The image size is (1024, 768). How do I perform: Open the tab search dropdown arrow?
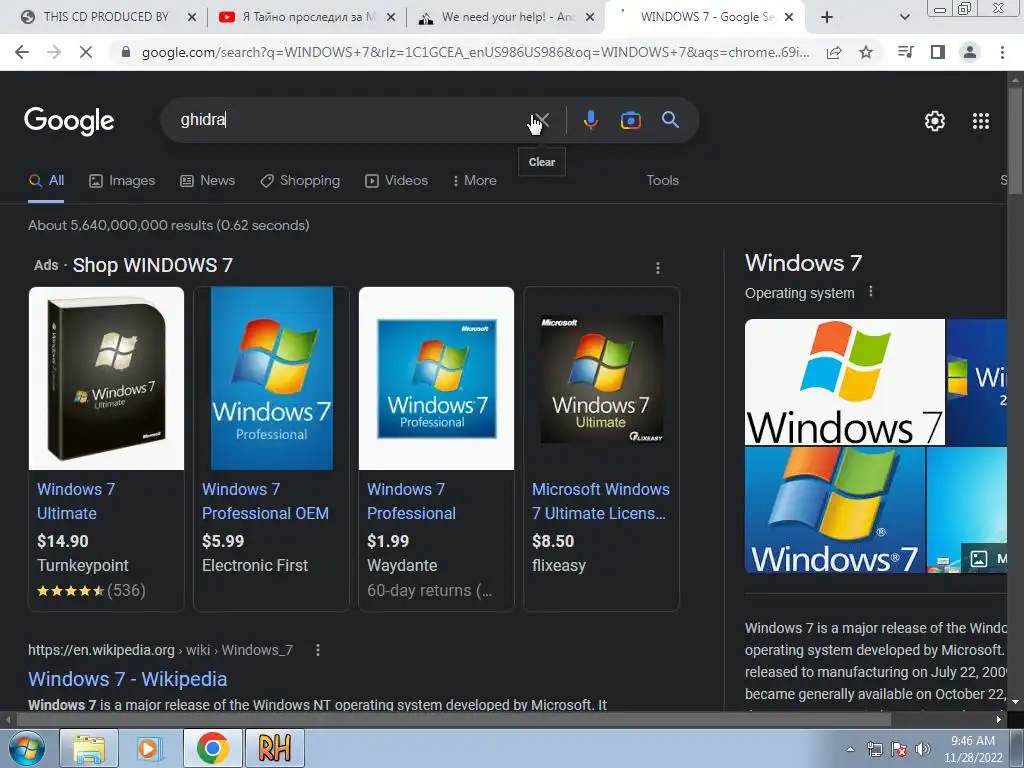tap(904, 17)
